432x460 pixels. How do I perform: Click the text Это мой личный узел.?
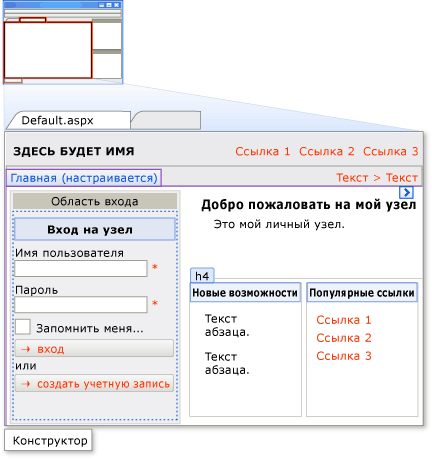point(279,224)
